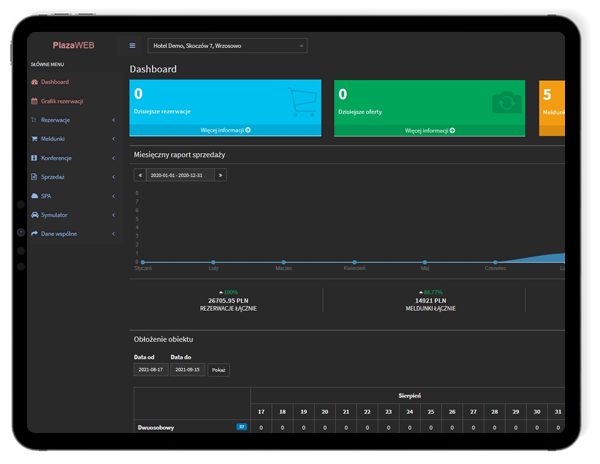Select the Dashboard menu item
The image size is (600, 464).
tap(55, 82)
